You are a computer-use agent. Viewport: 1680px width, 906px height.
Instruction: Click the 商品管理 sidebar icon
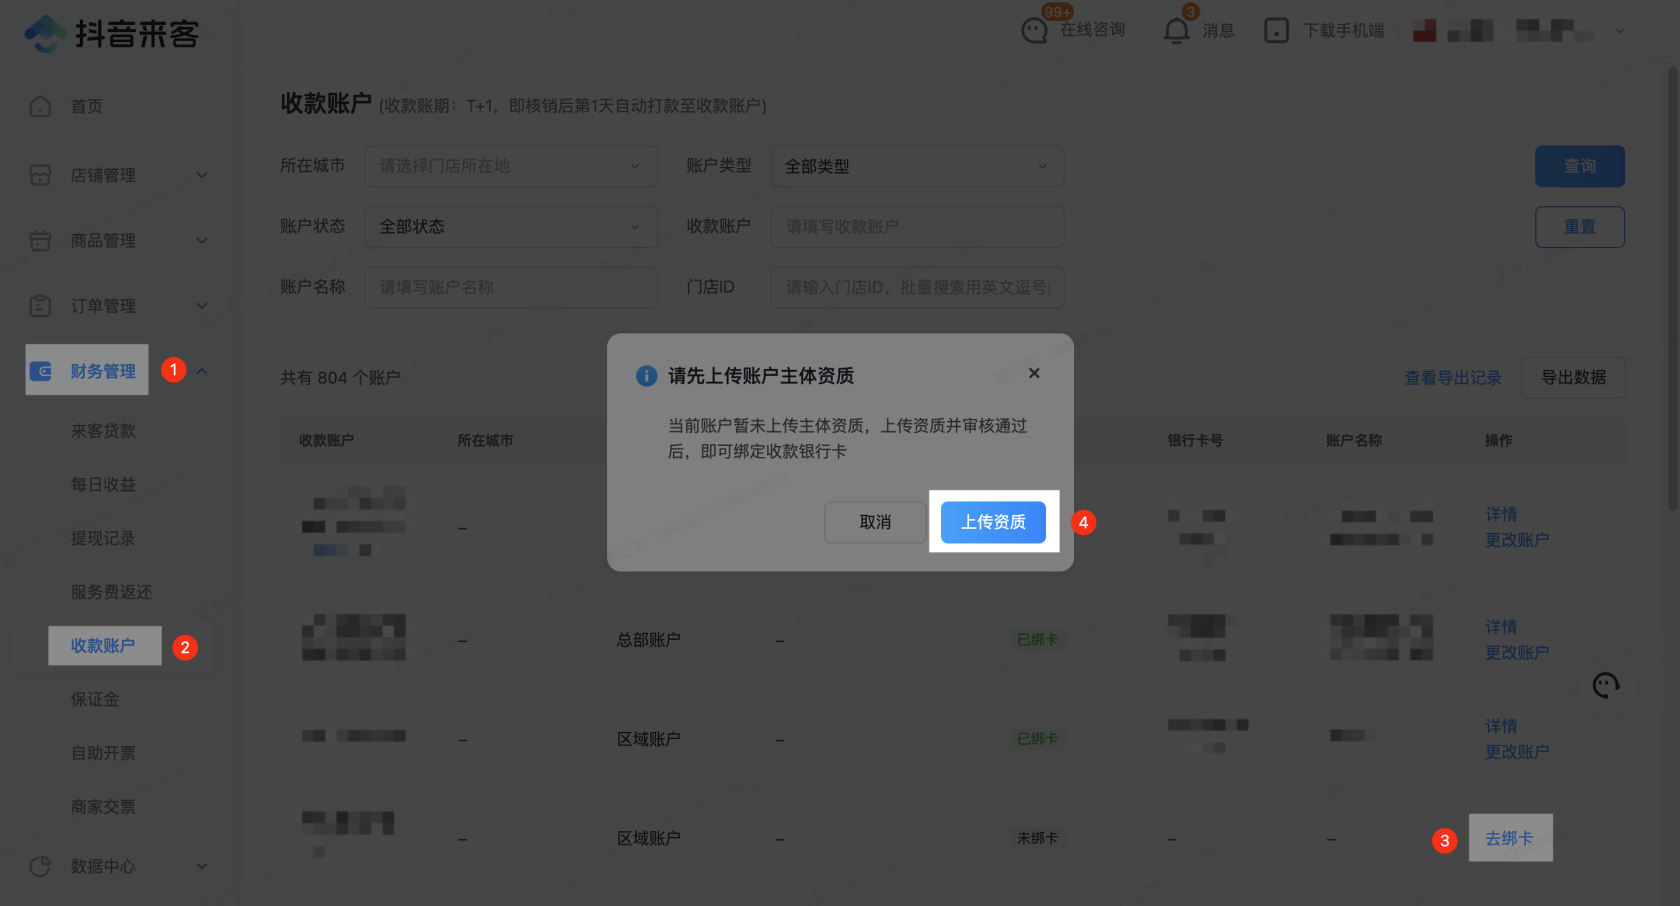(40, 241)
